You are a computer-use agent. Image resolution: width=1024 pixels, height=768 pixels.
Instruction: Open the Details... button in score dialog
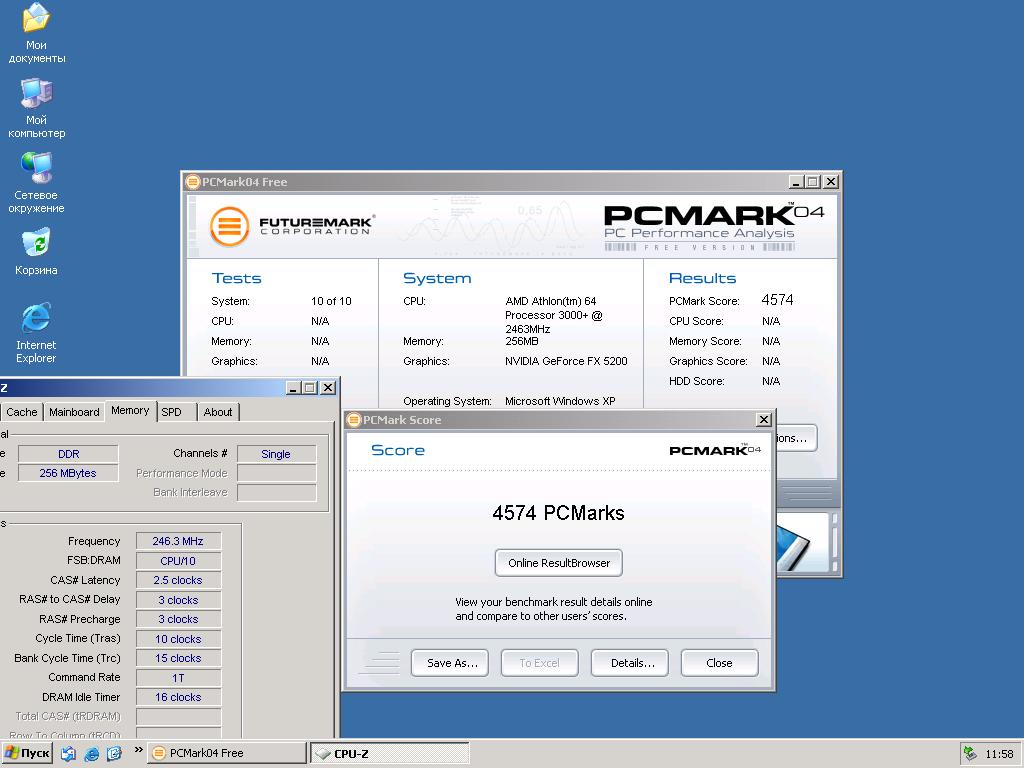[630, 663]
